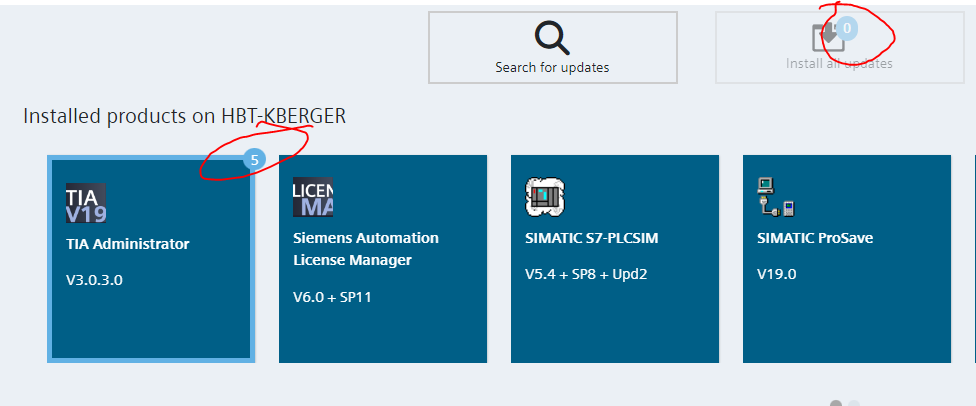The width and height of the screenshot is (976, 406).
Task: Go to the second page via pagination dot
Action: pyautogui.click(x=854, y=404)
